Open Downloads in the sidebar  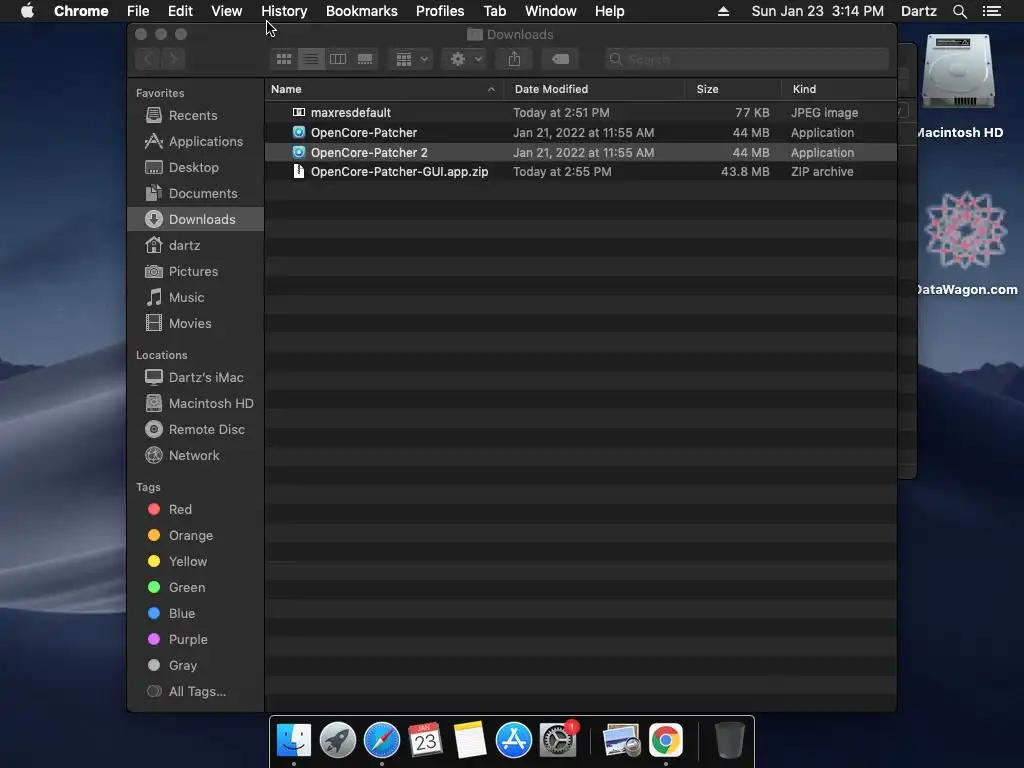195,219
